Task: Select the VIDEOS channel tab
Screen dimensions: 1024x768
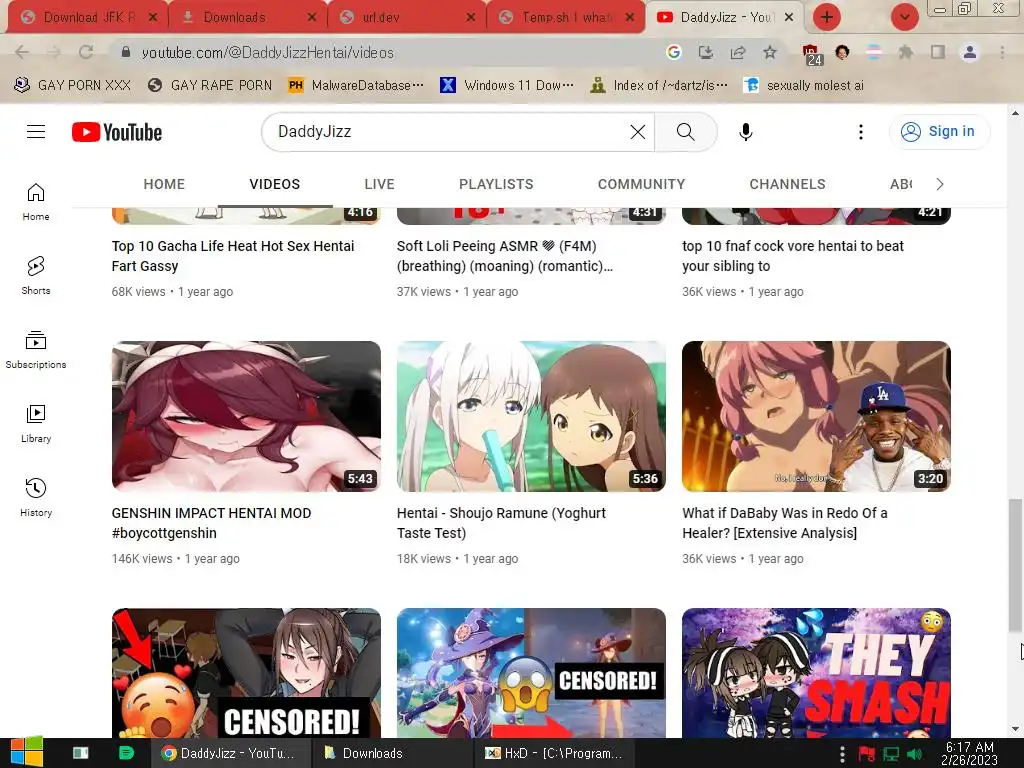Action: [x=275, y=184]
